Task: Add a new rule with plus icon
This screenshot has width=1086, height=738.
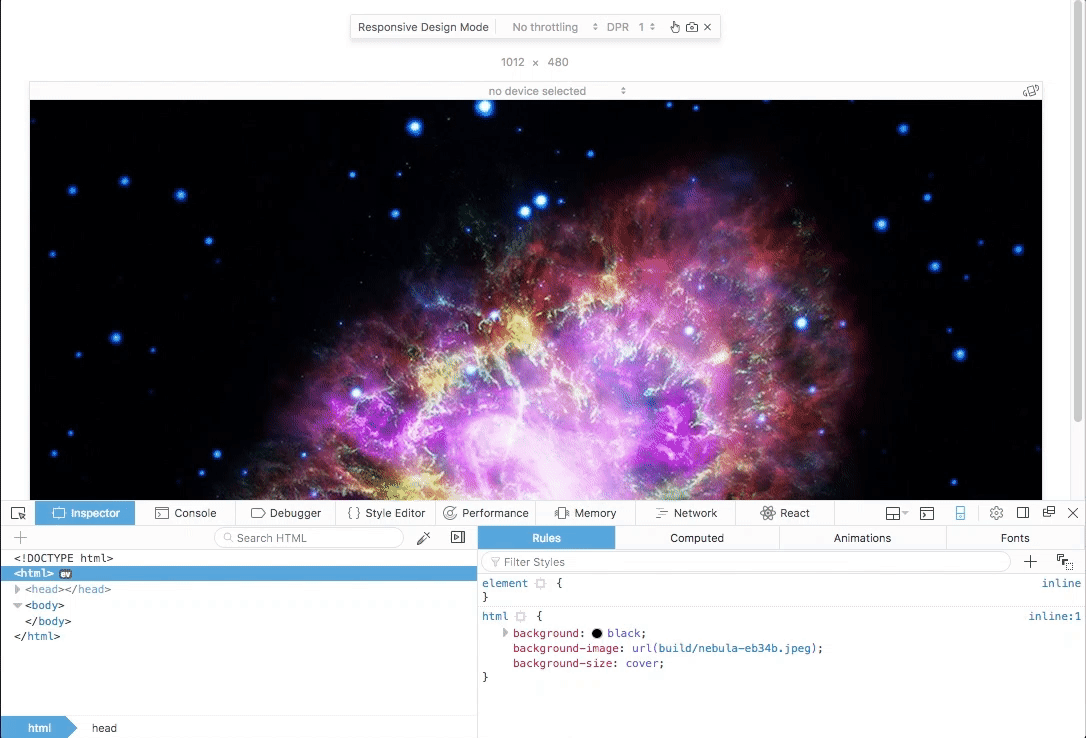Action: coord(1030,561)
